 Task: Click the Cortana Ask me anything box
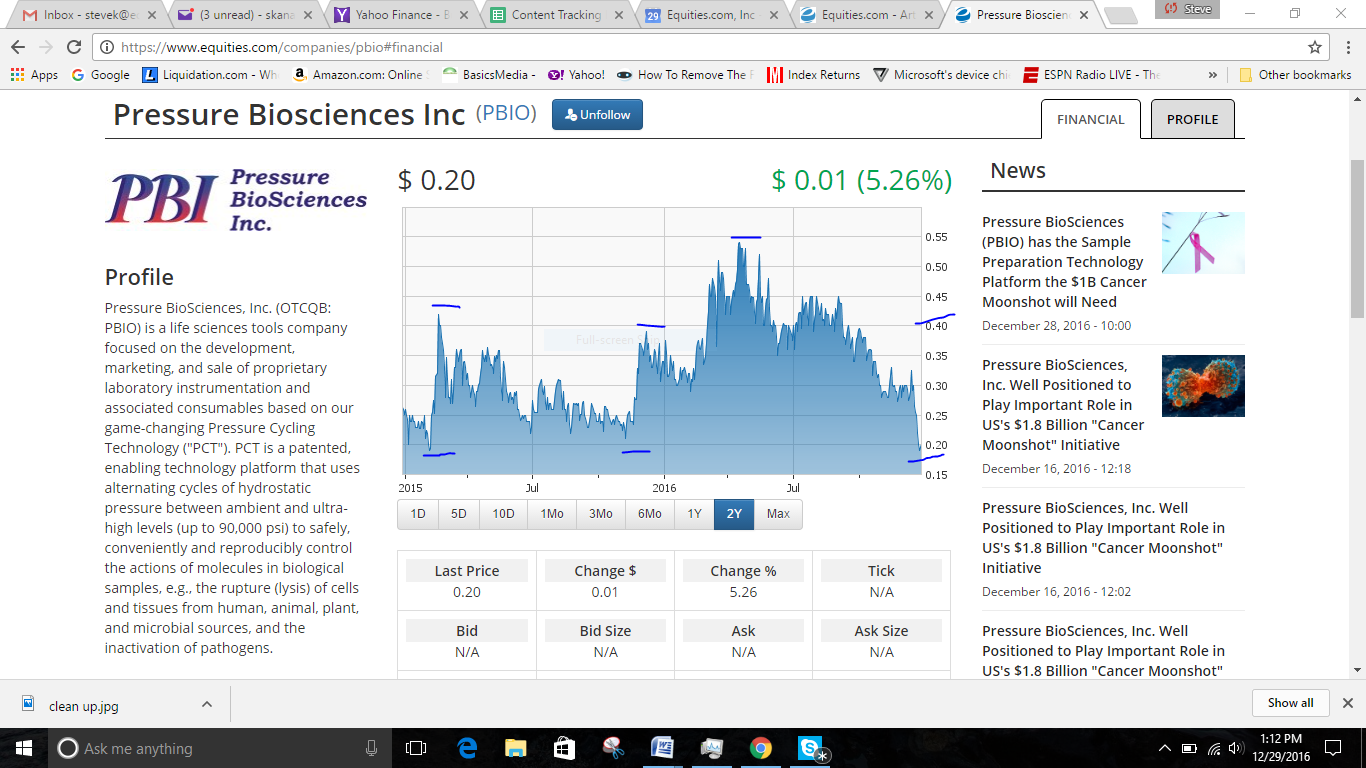(x=220, y=748)
